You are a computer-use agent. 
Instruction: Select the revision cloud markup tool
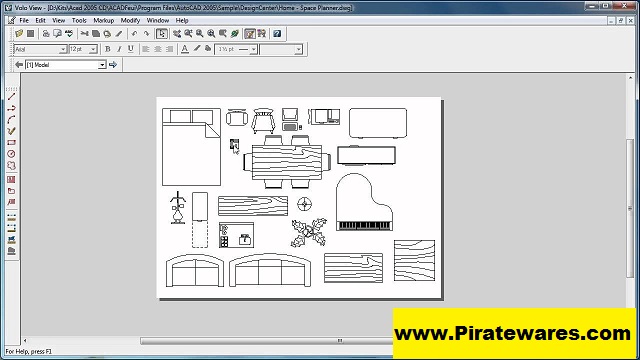pos(11,166)
